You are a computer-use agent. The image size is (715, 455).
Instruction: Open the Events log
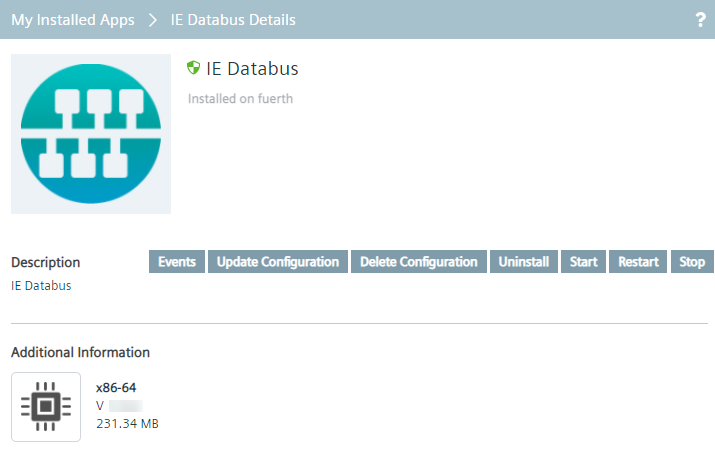point(177,262)
